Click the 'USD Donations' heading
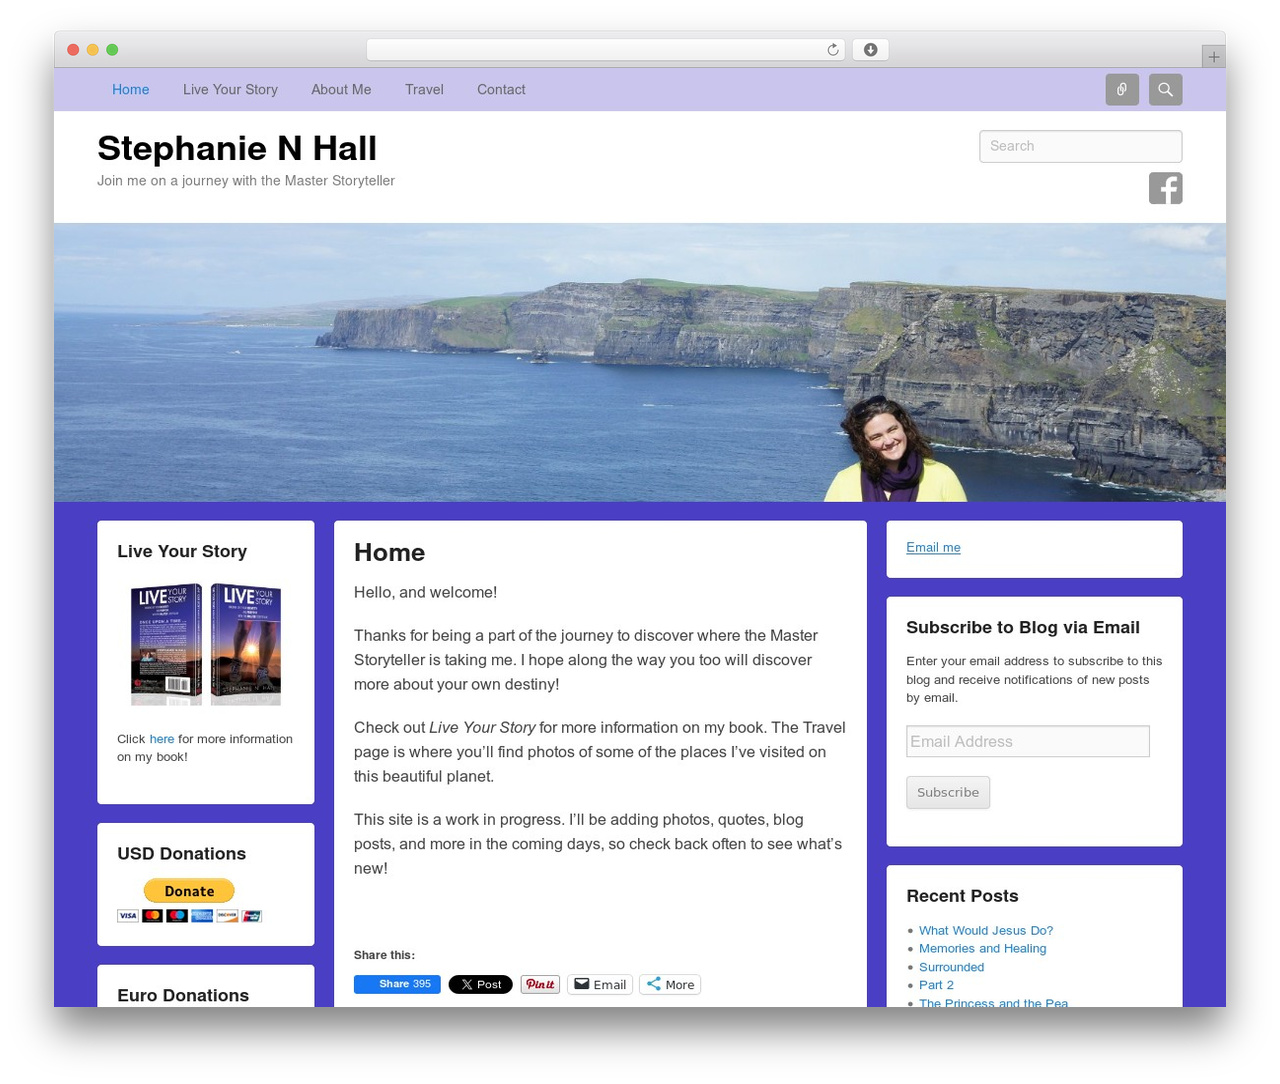 181,853
